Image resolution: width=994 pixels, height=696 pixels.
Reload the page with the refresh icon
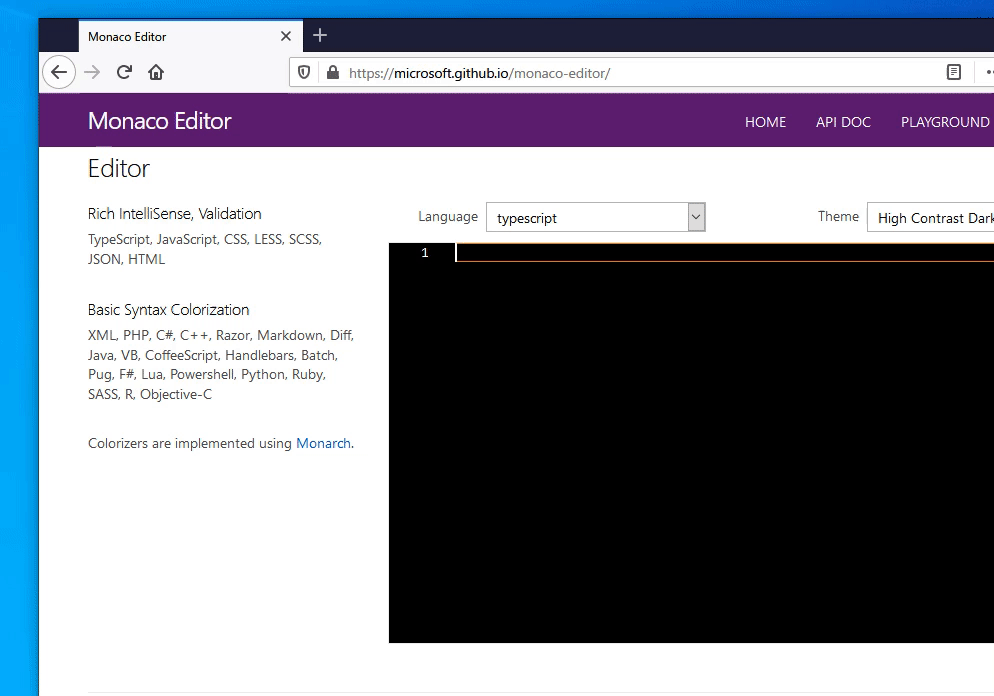click(124, 72)
